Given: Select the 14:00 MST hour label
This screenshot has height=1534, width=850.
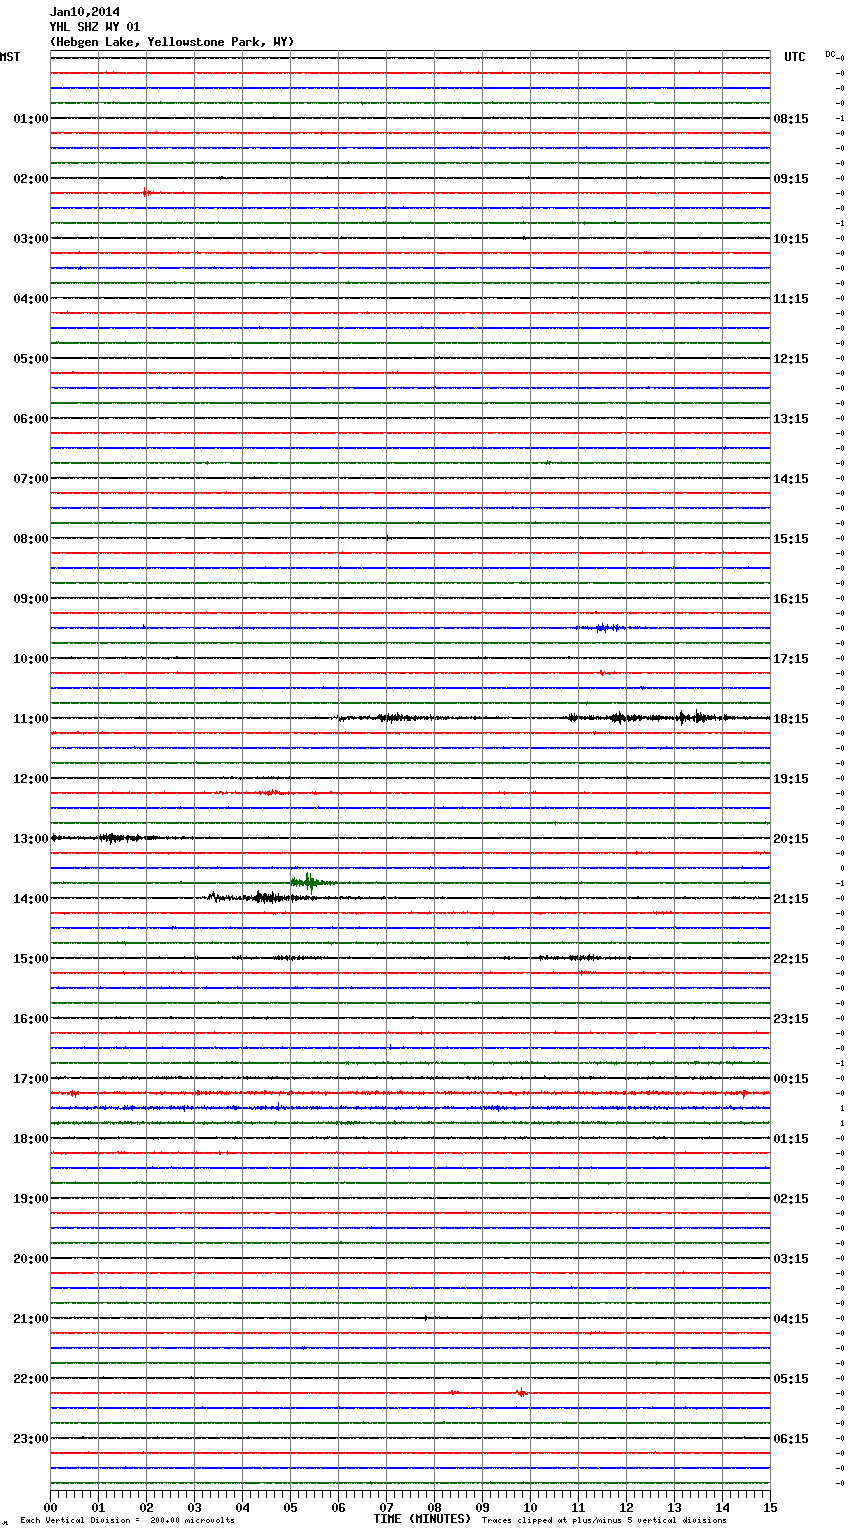Looking at the screenshot, I should tap(31, 899).
